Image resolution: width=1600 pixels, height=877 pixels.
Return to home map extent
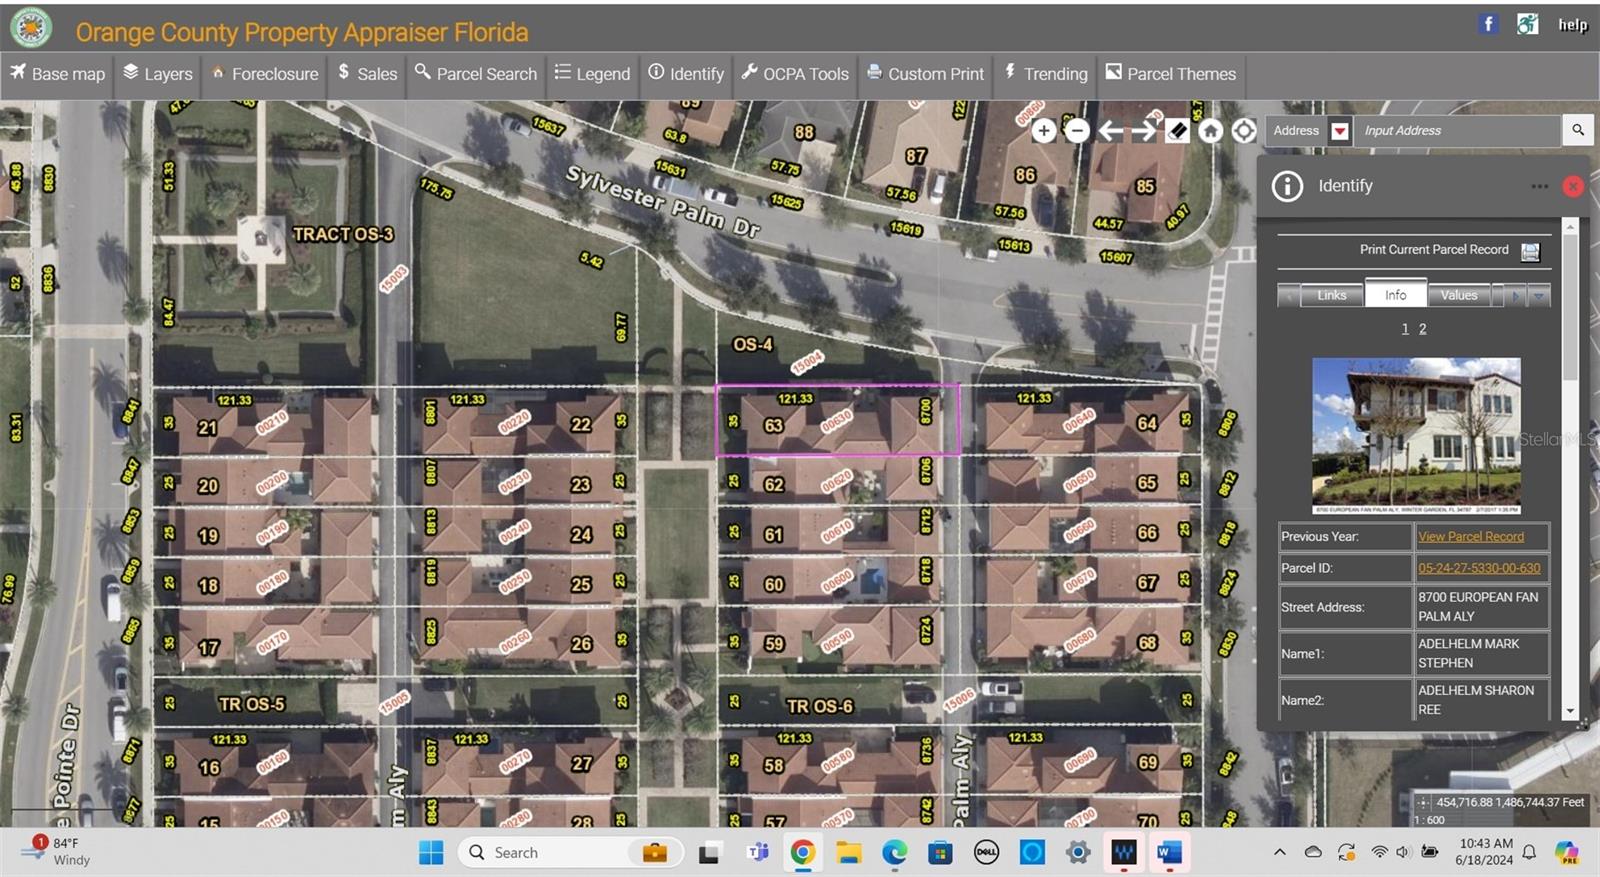[1210, 131]
